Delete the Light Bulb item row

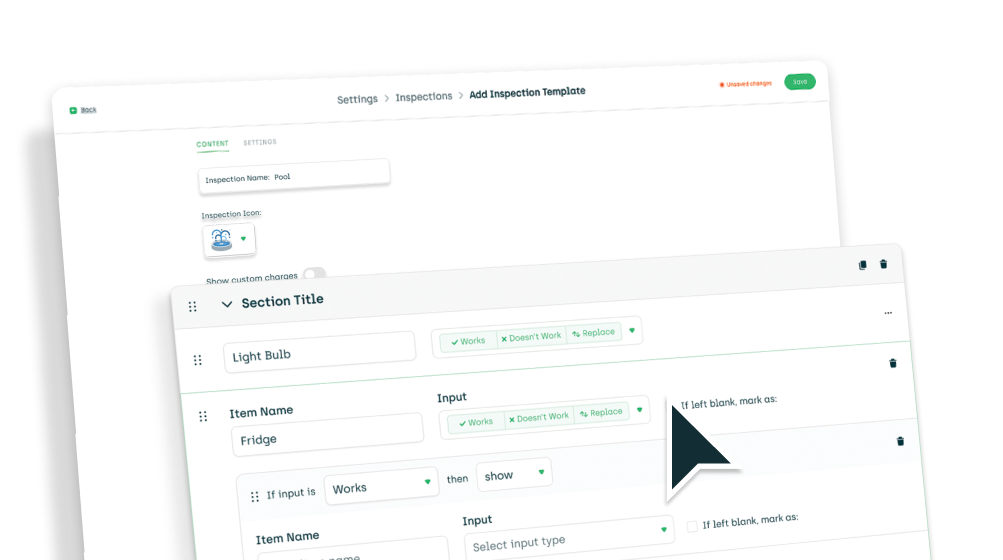[893, 363]
